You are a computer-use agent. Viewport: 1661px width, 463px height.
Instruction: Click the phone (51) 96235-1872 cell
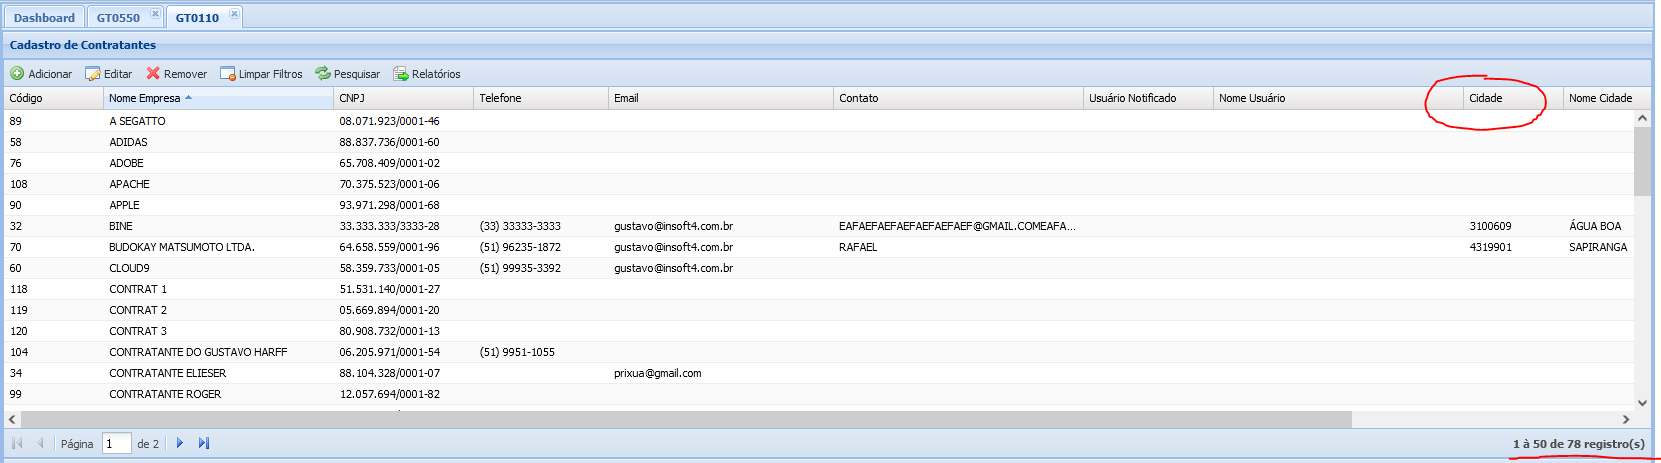click(x=541, y=247)
